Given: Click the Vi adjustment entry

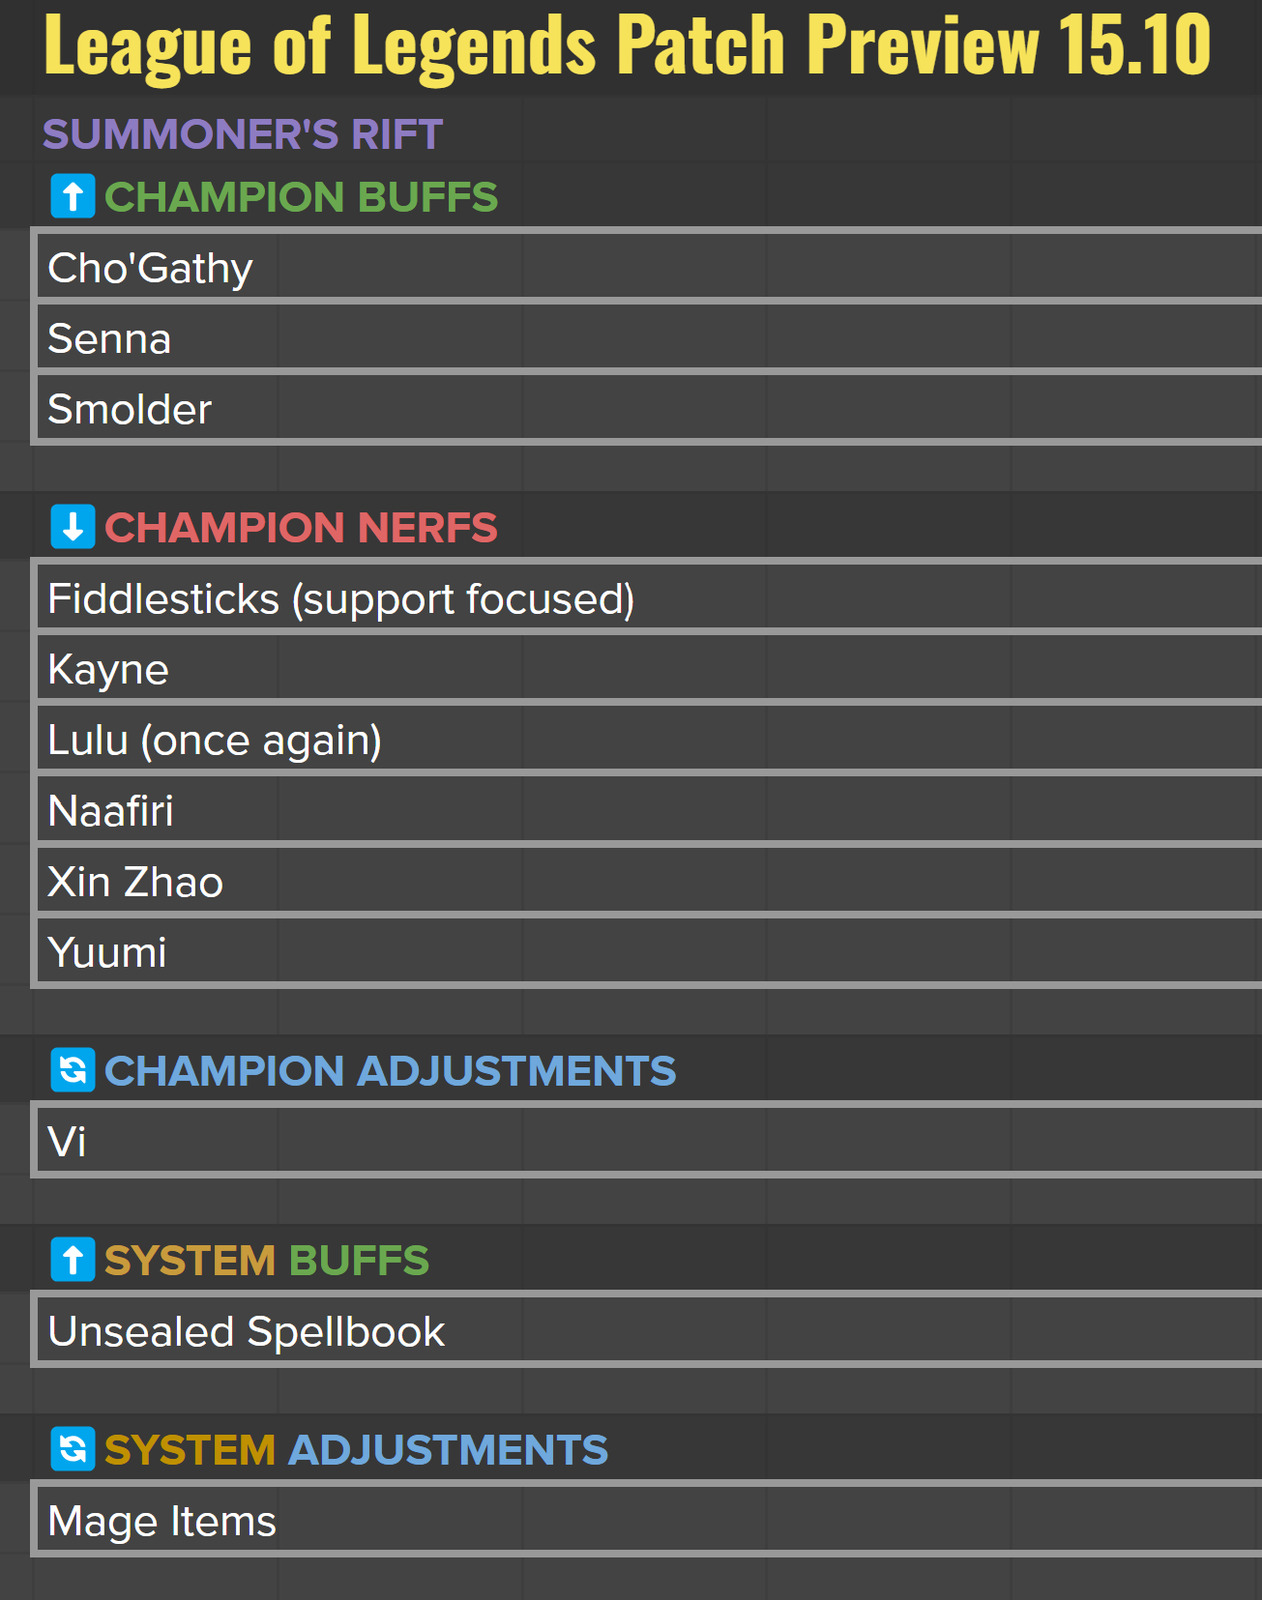Looking at the screenshot, I should (x=67, y=1141).
